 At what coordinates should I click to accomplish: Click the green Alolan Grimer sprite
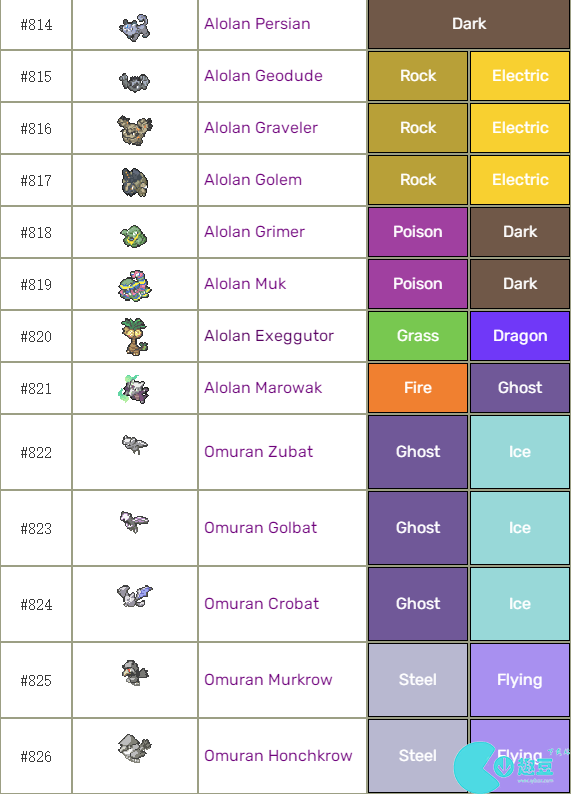pos(134,236)
